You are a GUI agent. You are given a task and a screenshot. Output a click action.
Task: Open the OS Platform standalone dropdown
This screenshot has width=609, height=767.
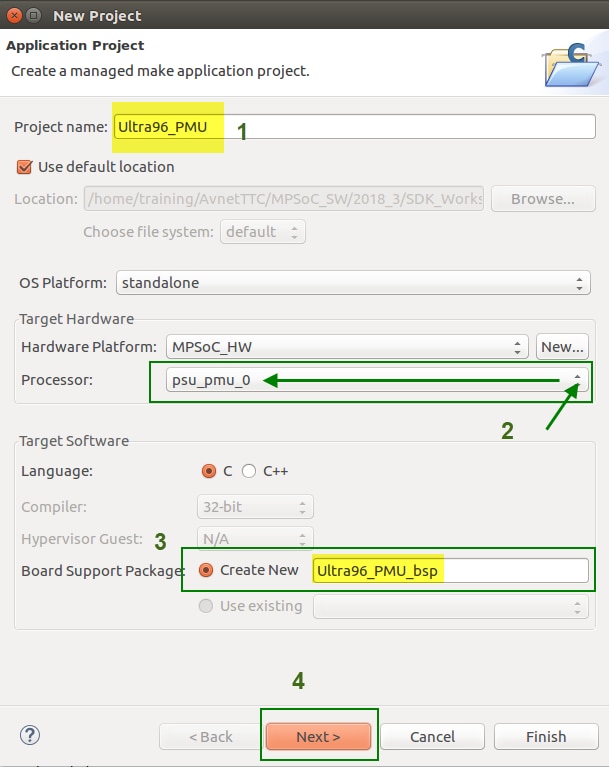pos(353,283)
